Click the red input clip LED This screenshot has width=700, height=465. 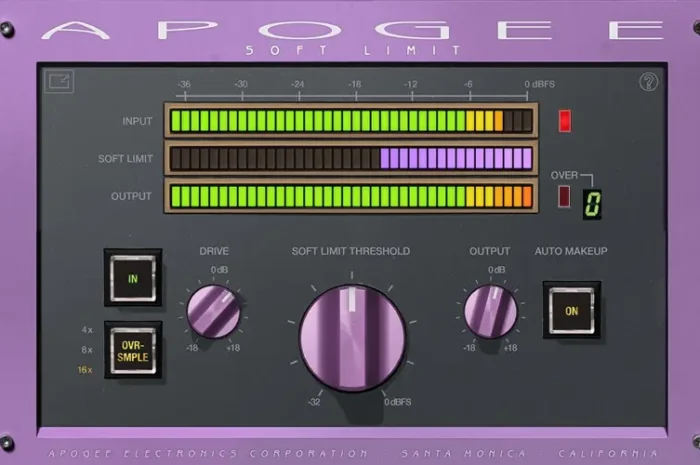(x=565, y=121)
